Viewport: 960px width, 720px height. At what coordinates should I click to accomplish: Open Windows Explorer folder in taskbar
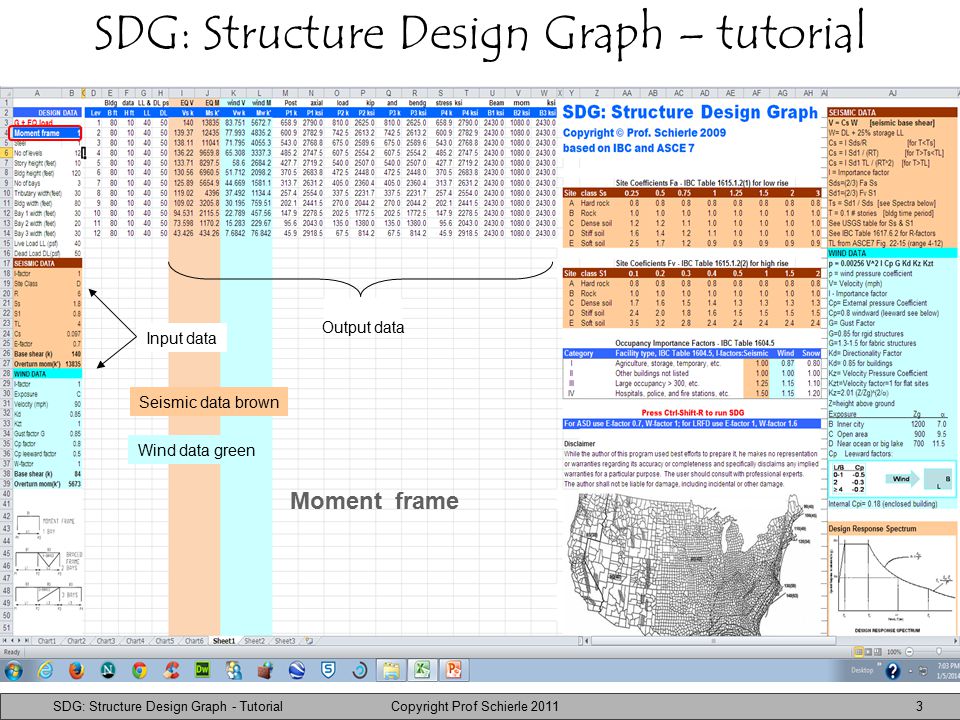point(391,671)
